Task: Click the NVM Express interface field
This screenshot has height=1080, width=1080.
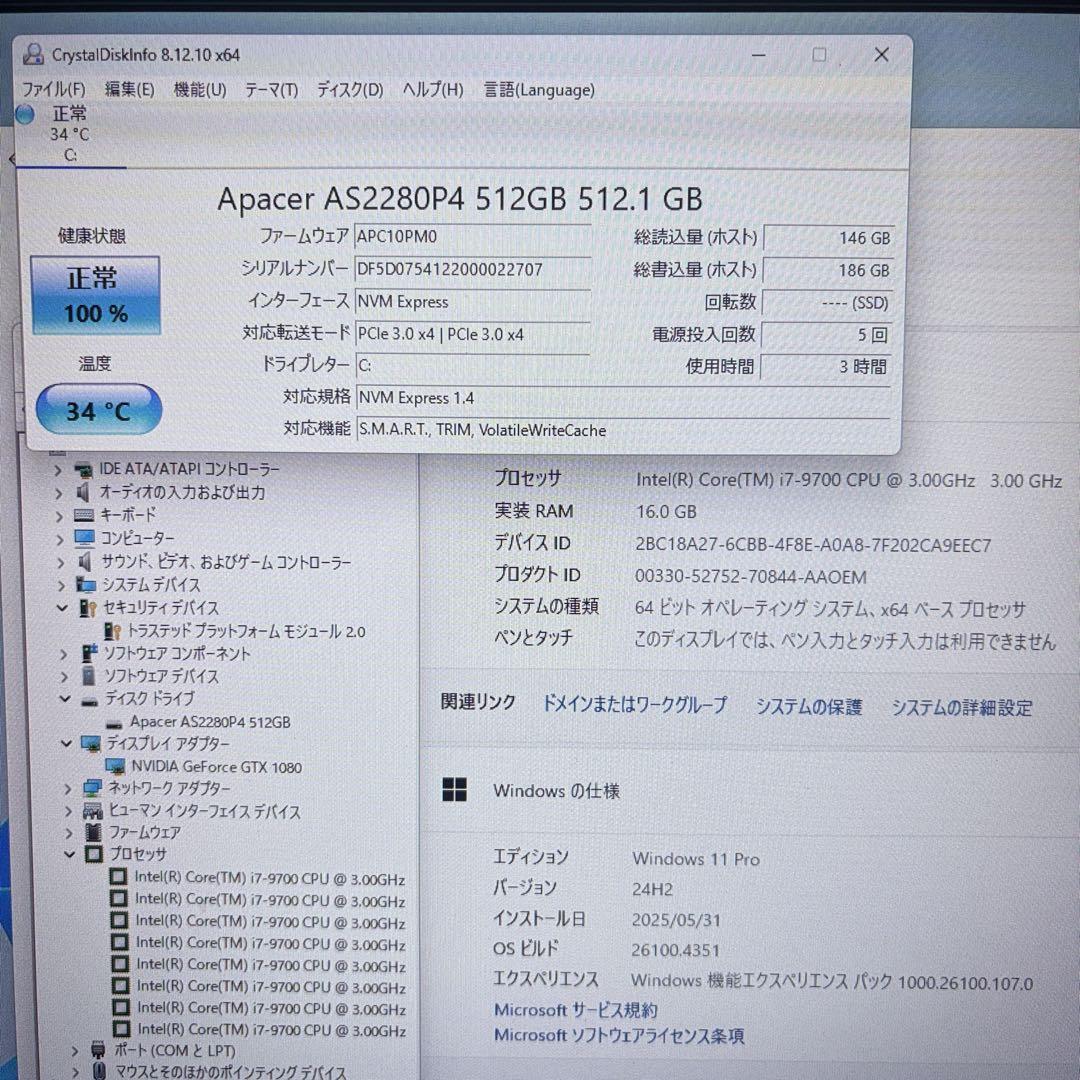Action: click(472, 301)
